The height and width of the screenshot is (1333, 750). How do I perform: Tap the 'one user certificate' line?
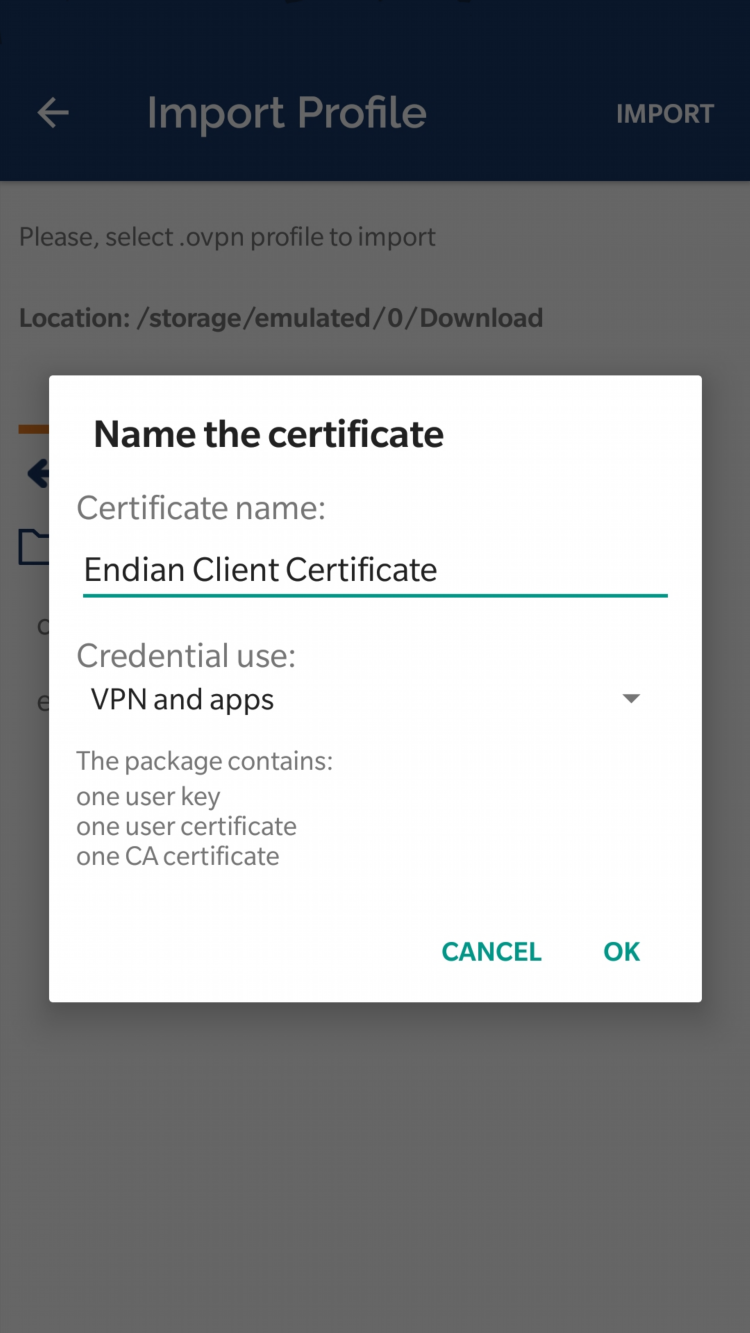point(186,827)
